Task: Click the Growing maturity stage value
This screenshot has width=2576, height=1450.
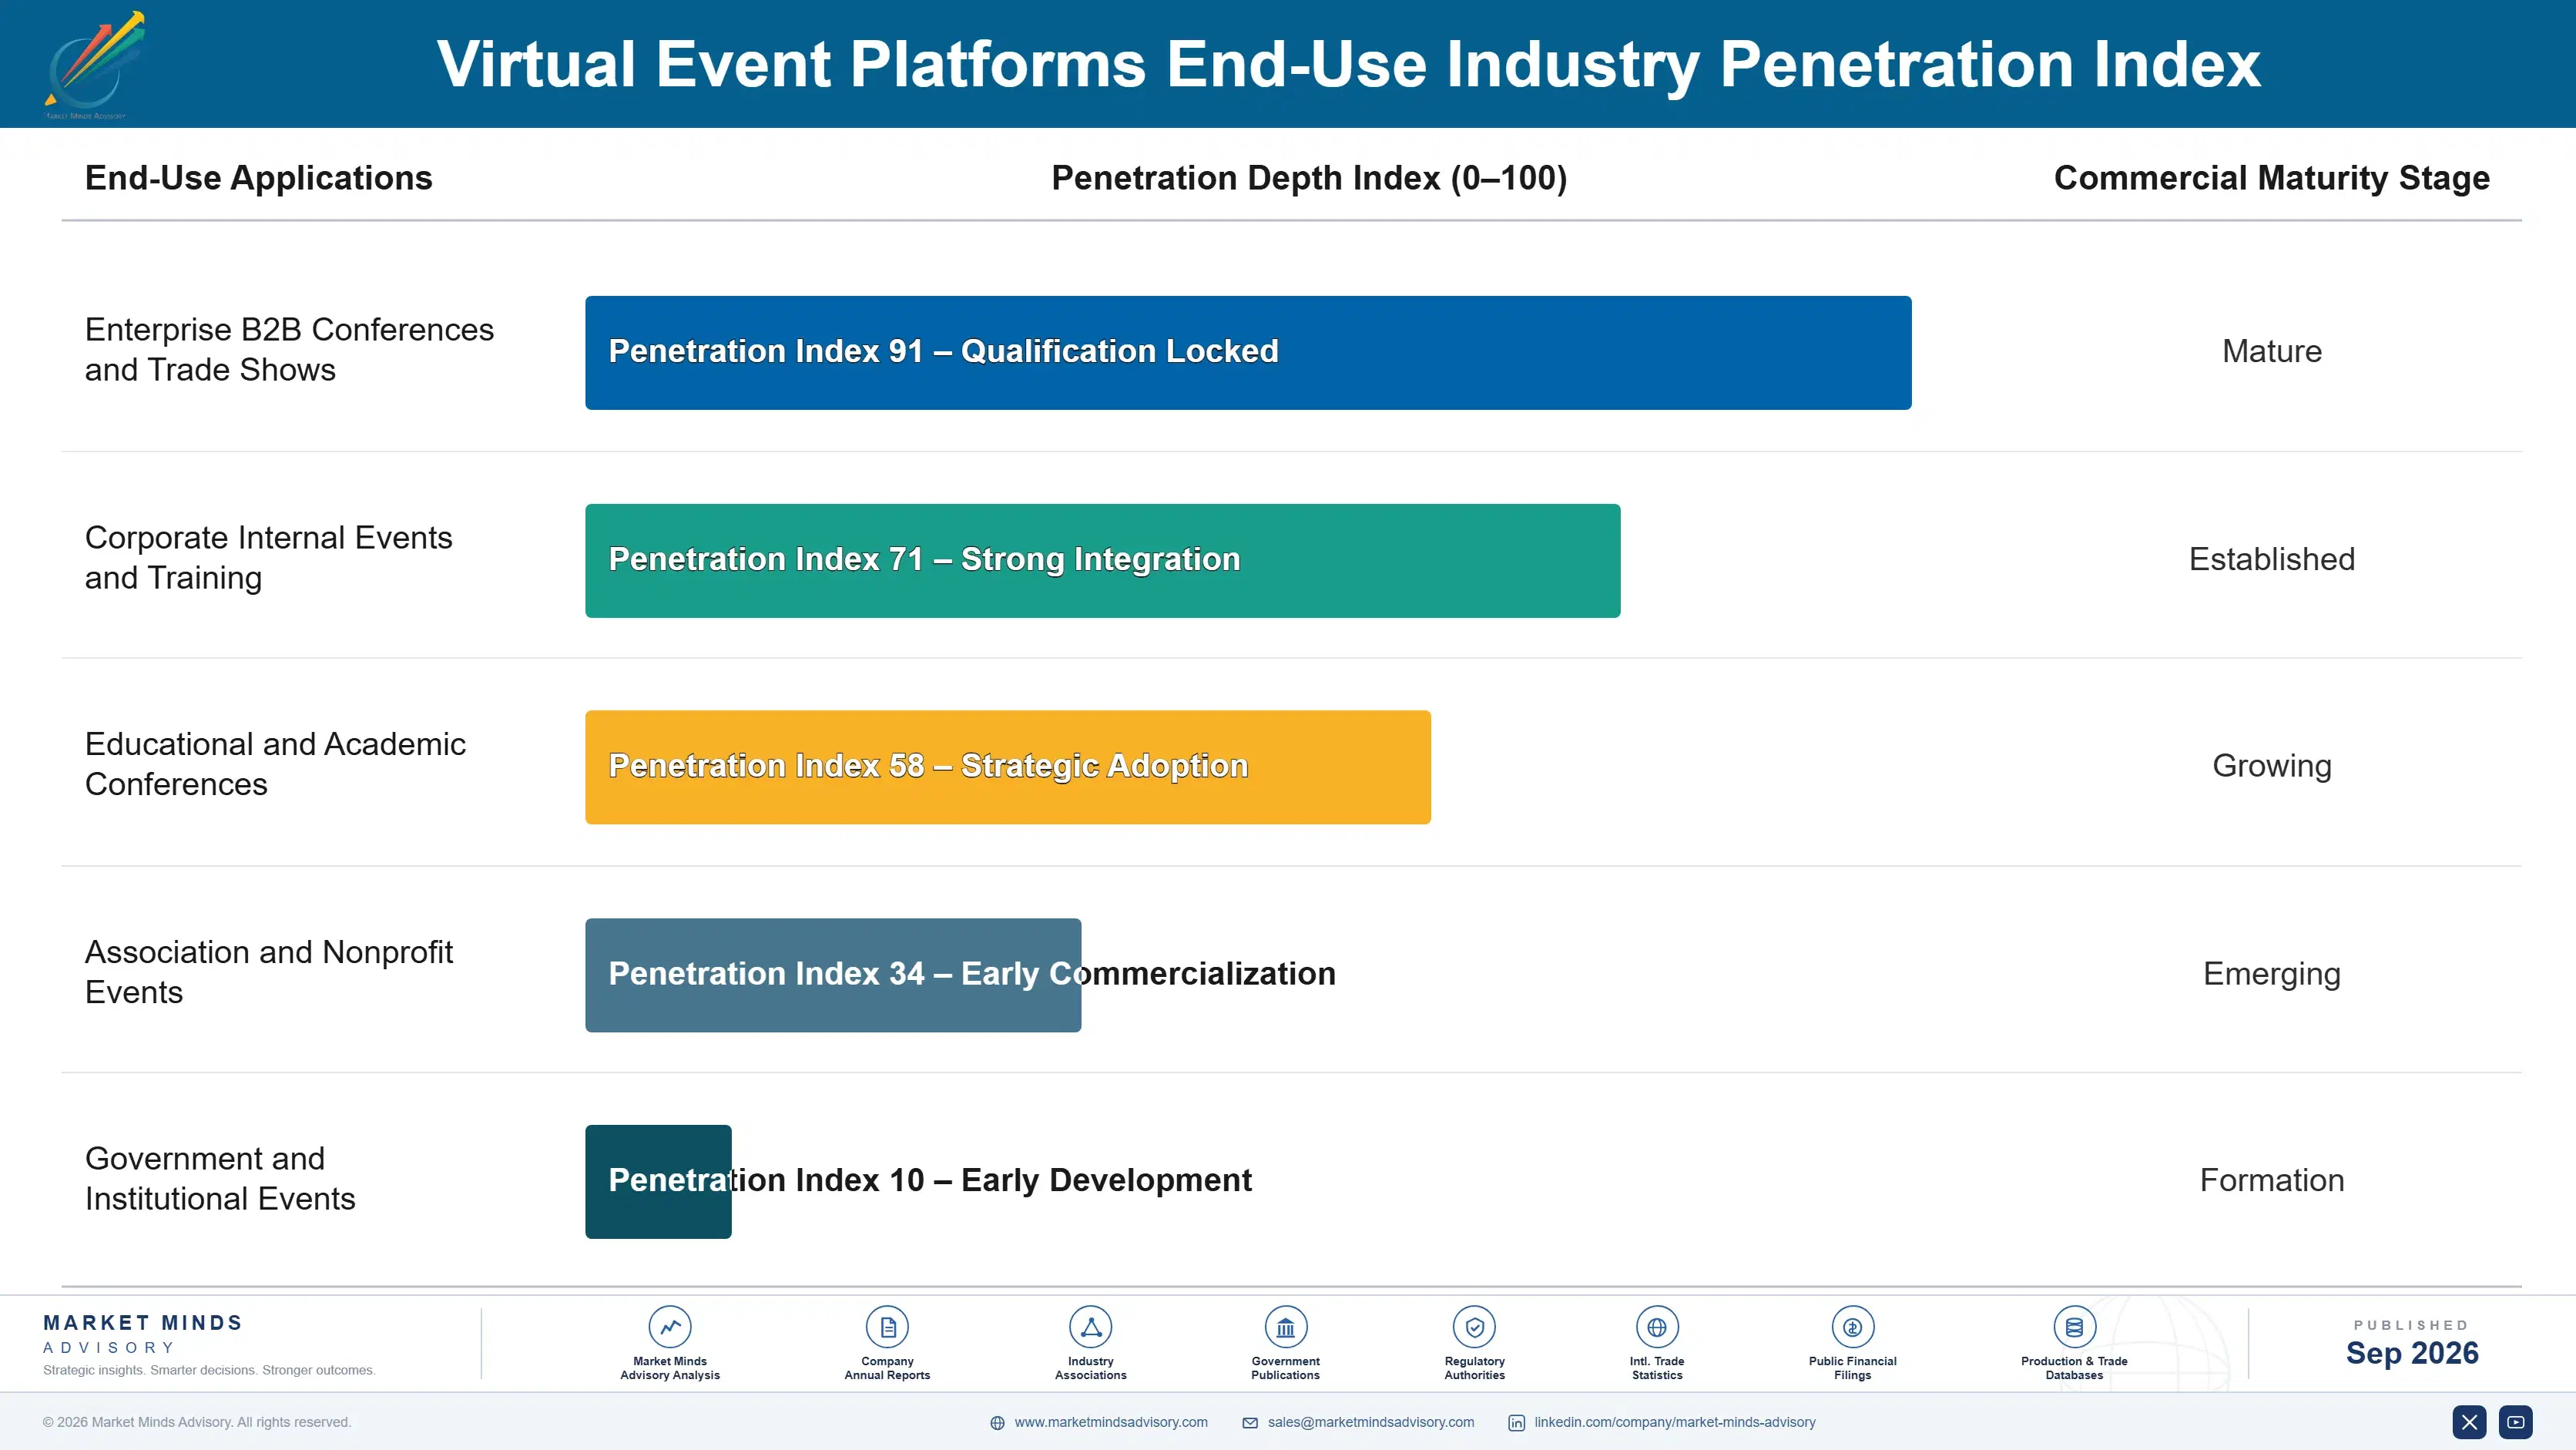Action: pyautogui.click(x=2271, y=766)
